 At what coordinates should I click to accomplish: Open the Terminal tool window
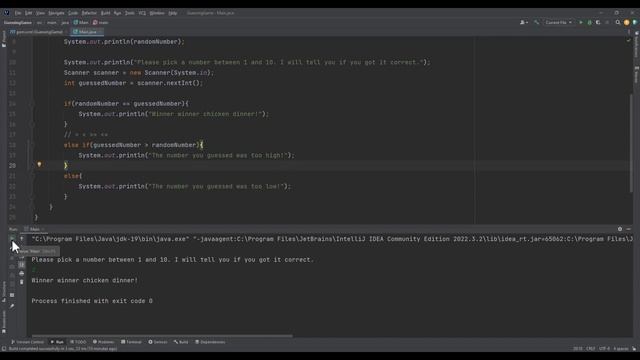tap(131, 342)
